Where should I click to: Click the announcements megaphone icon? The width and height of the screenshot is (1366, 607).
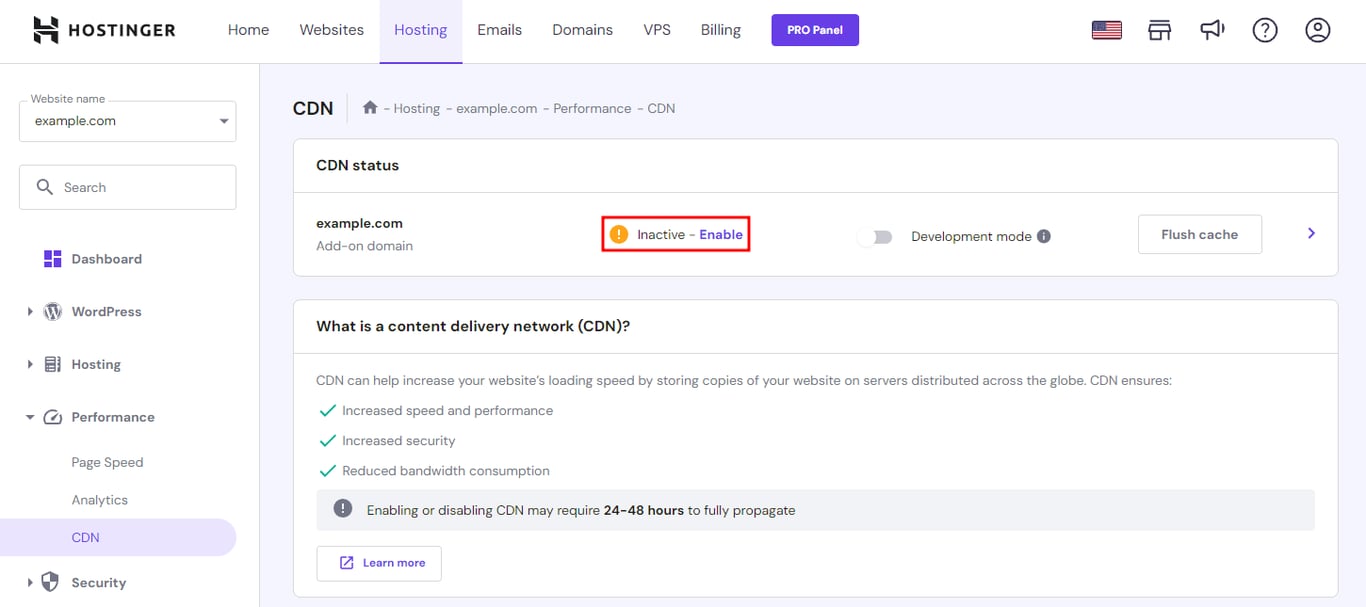(1212, 30)
